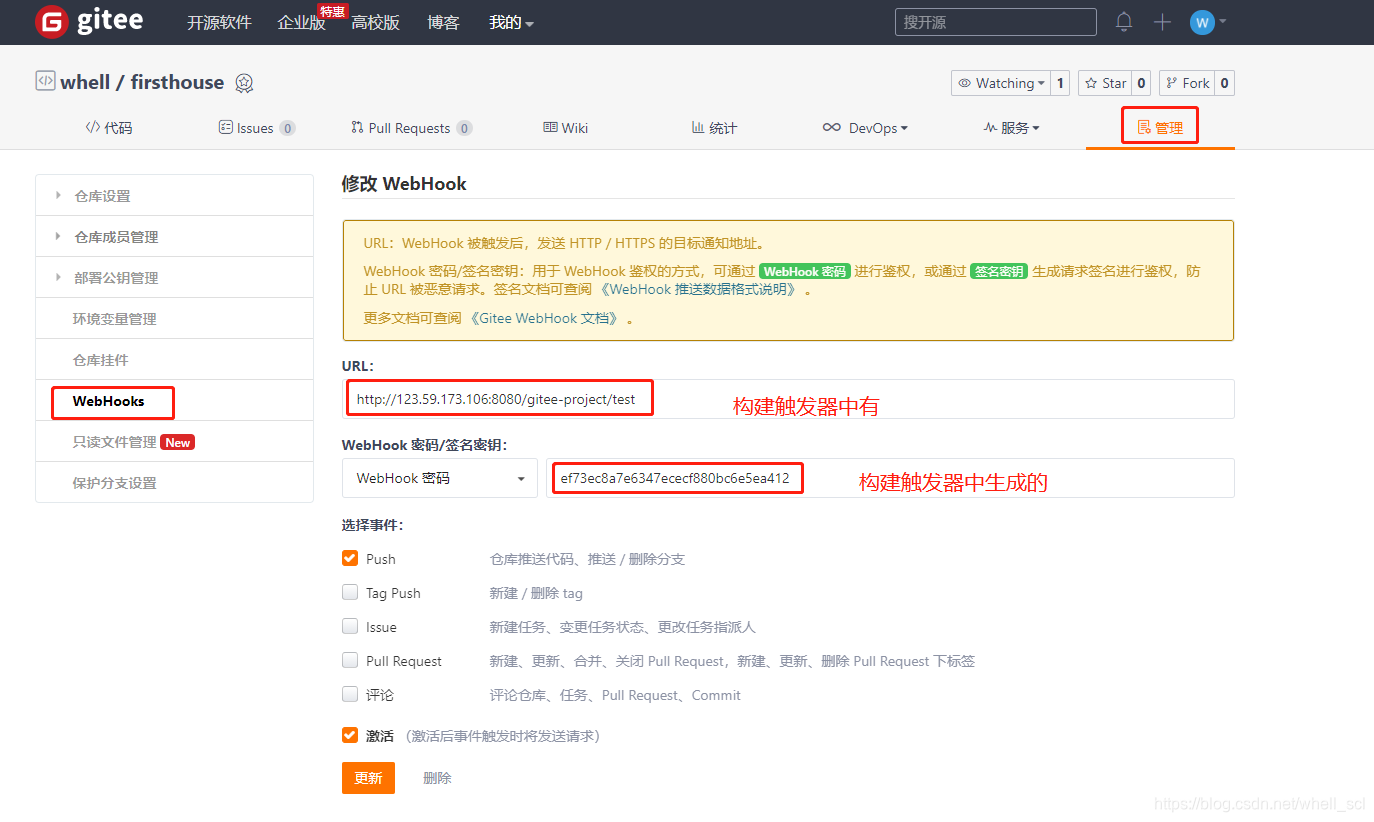
Task: Switch to the Issues tab
Action: click(x=256, y=128)
